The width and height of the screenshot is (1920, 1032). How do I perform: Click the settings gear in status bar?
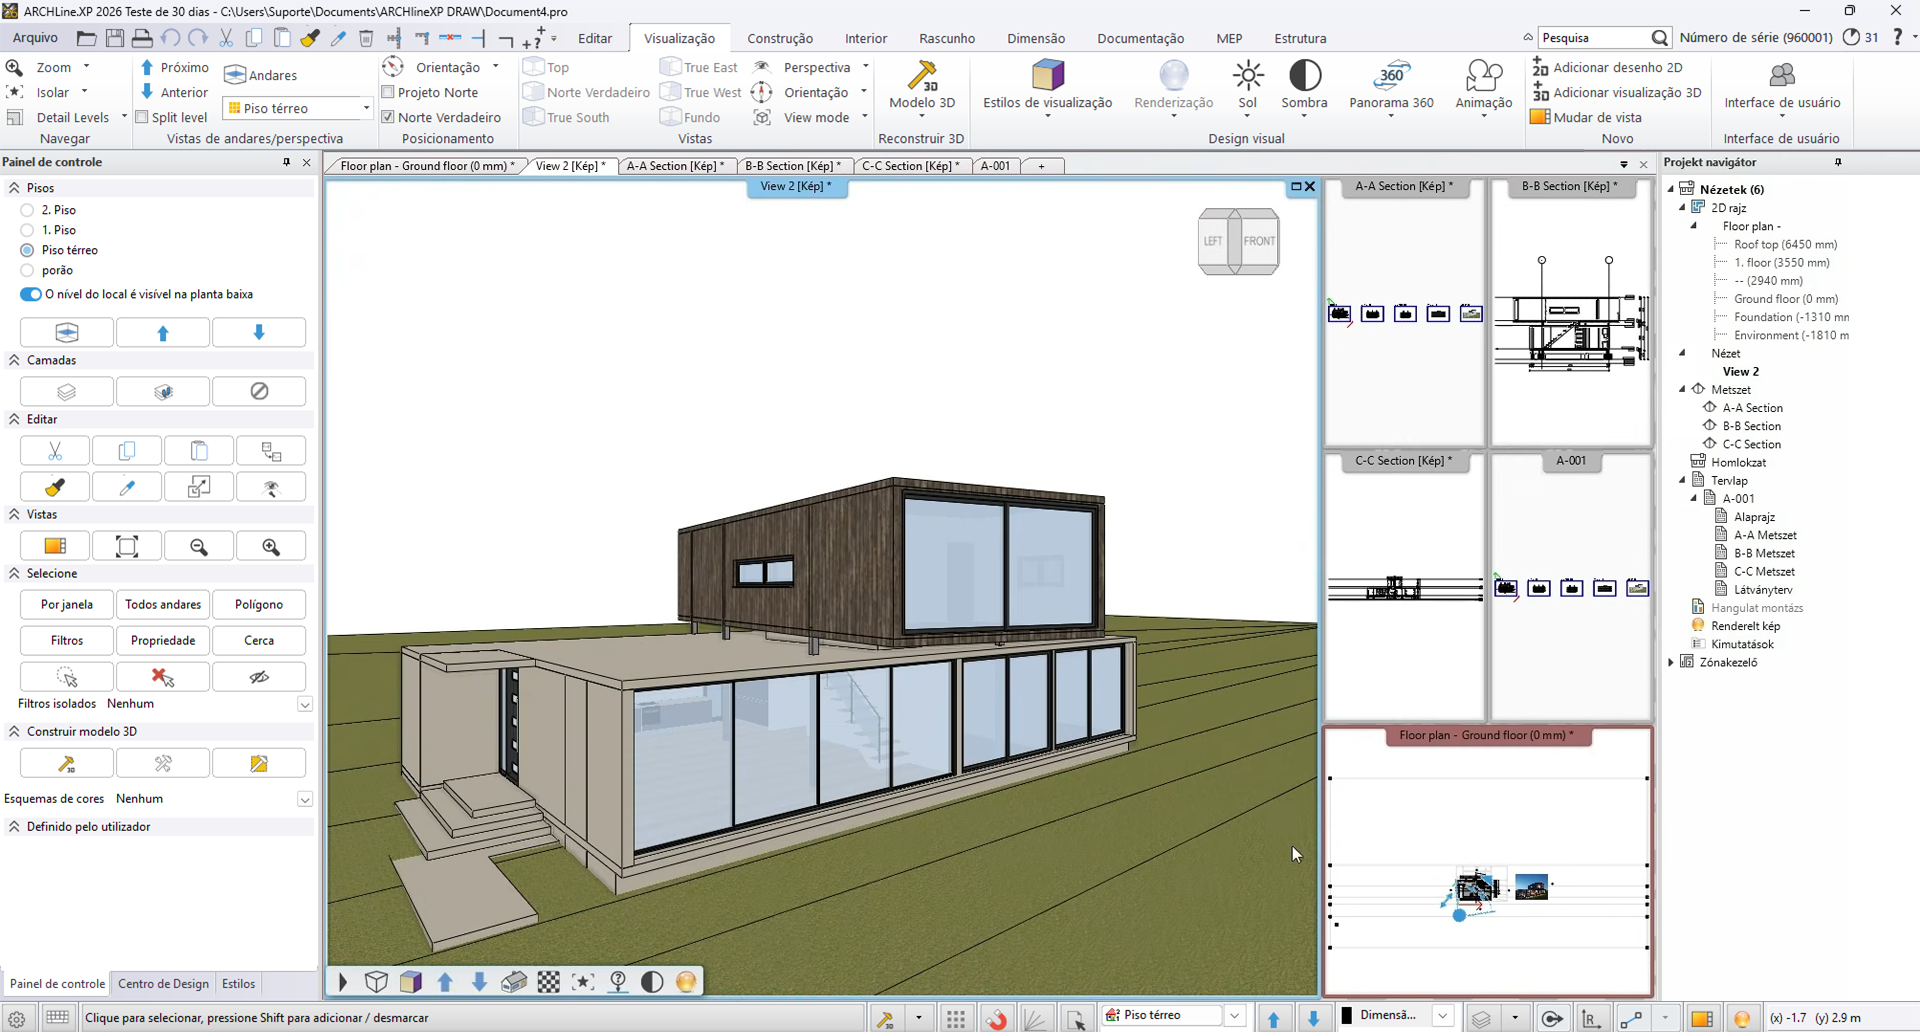click(17, 1018)
